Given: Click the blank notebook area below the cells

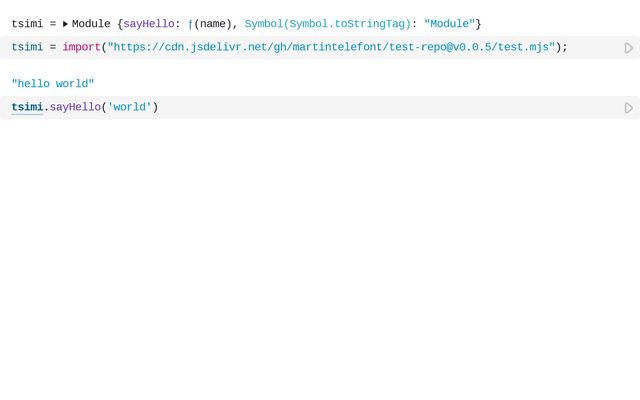Looking at the screenshot, I should [320, 260].
